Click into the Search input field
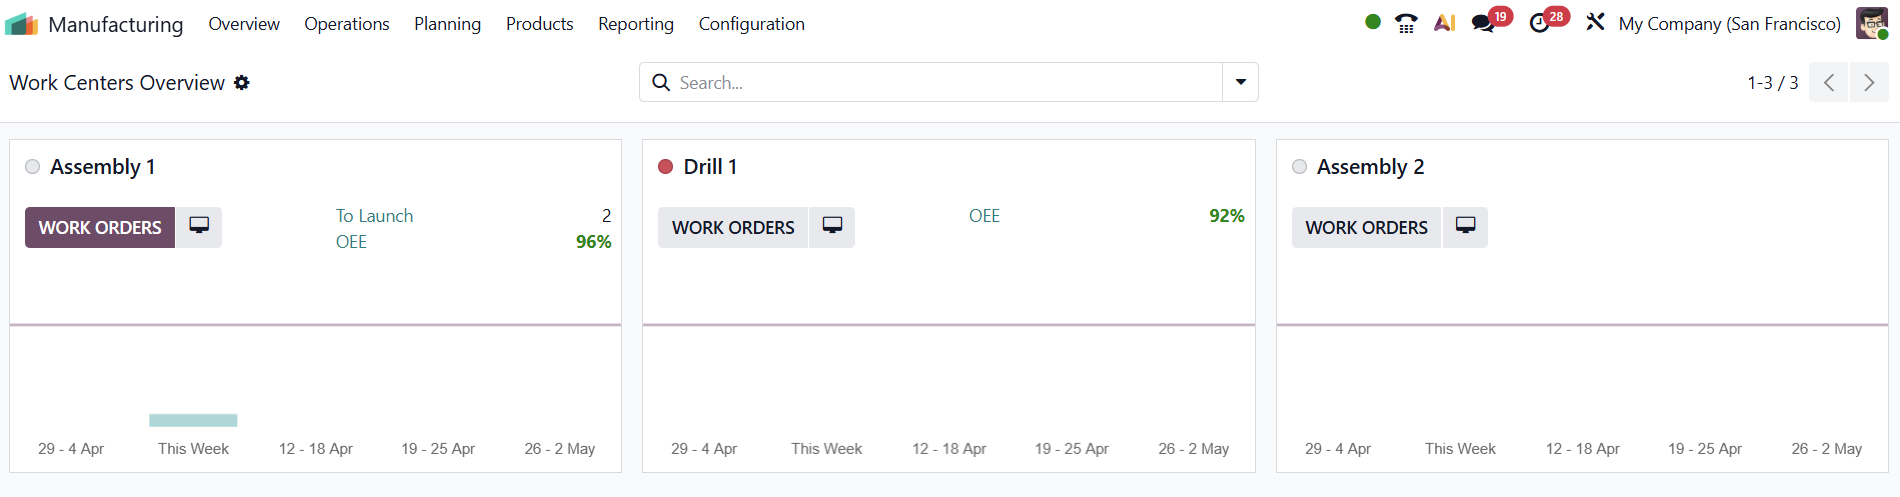Image resolution: width=1900 pixels, height=497 pixels. (x=945, y=83)
